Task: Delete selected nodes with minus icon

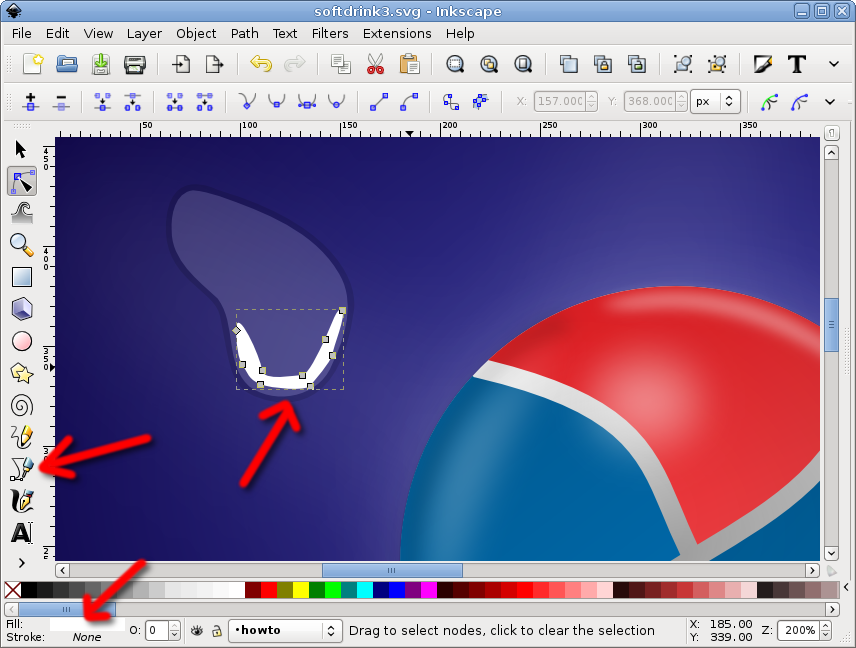Action: click(61, 102)
